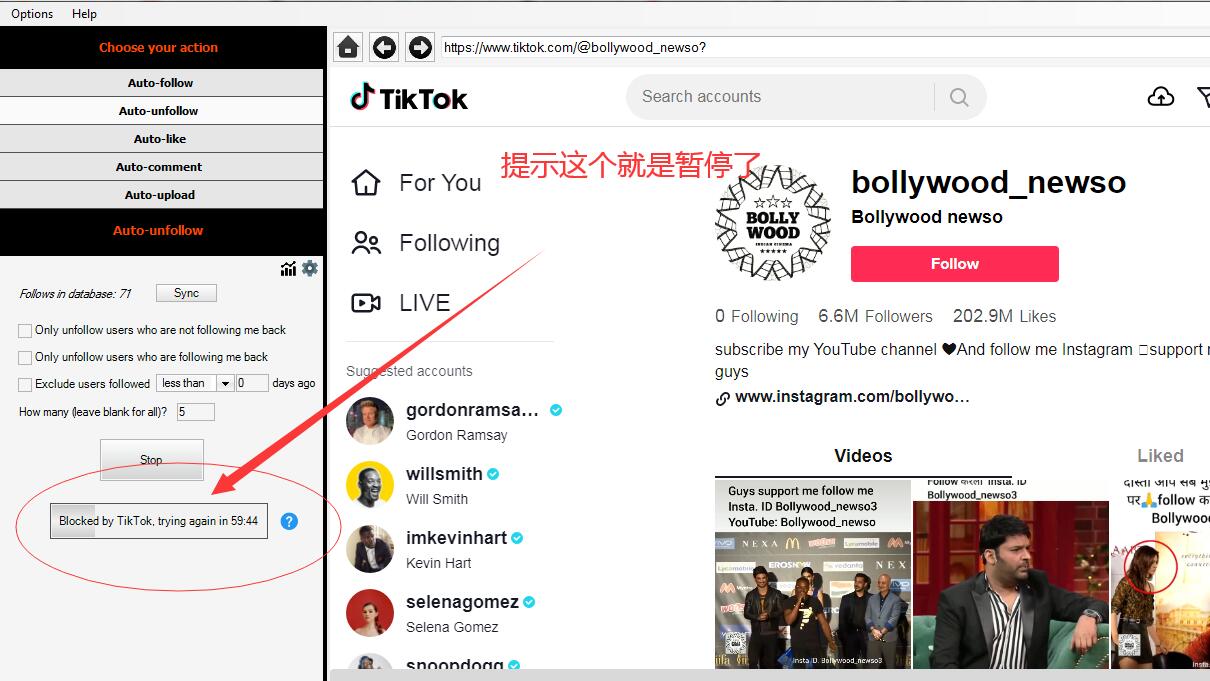Open the LIVE section icon in TikTok sidebar

click(x=367, y=302)
